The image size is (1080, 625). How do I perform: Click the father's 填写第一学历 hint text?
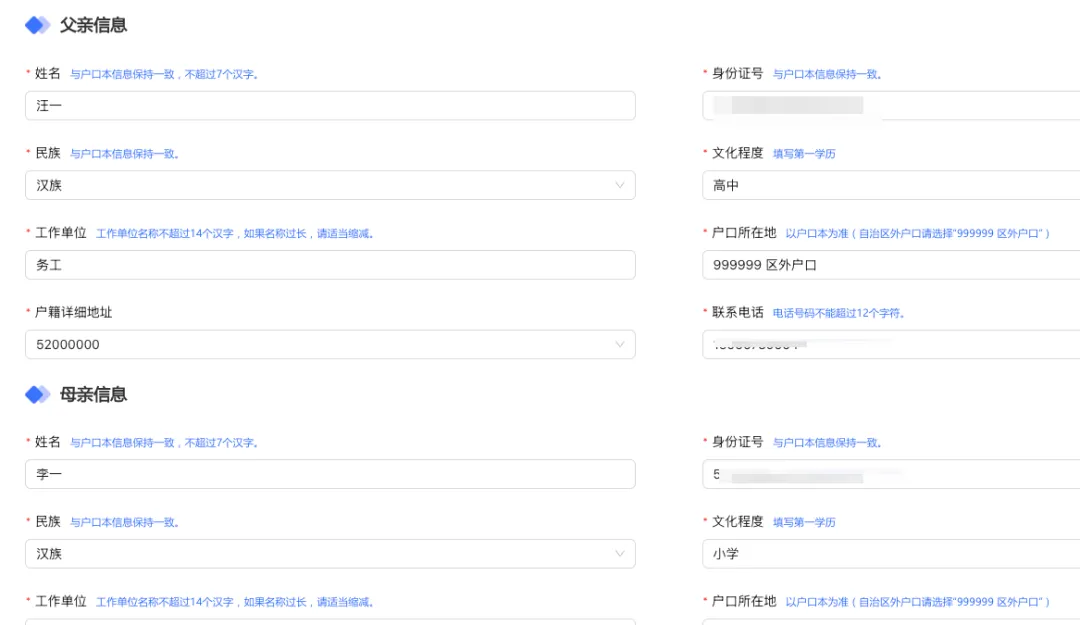click(804, 154)
